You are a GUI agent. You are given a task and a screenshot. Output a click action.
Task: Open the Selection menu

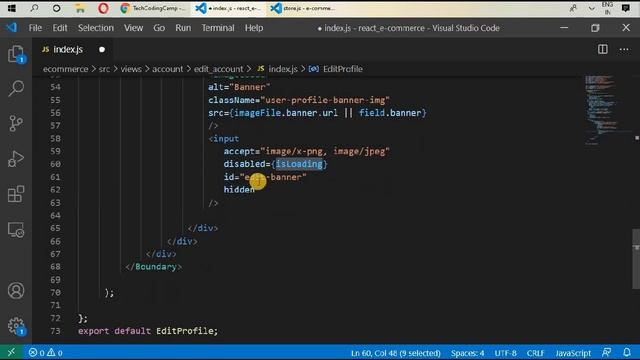point(96,28)
